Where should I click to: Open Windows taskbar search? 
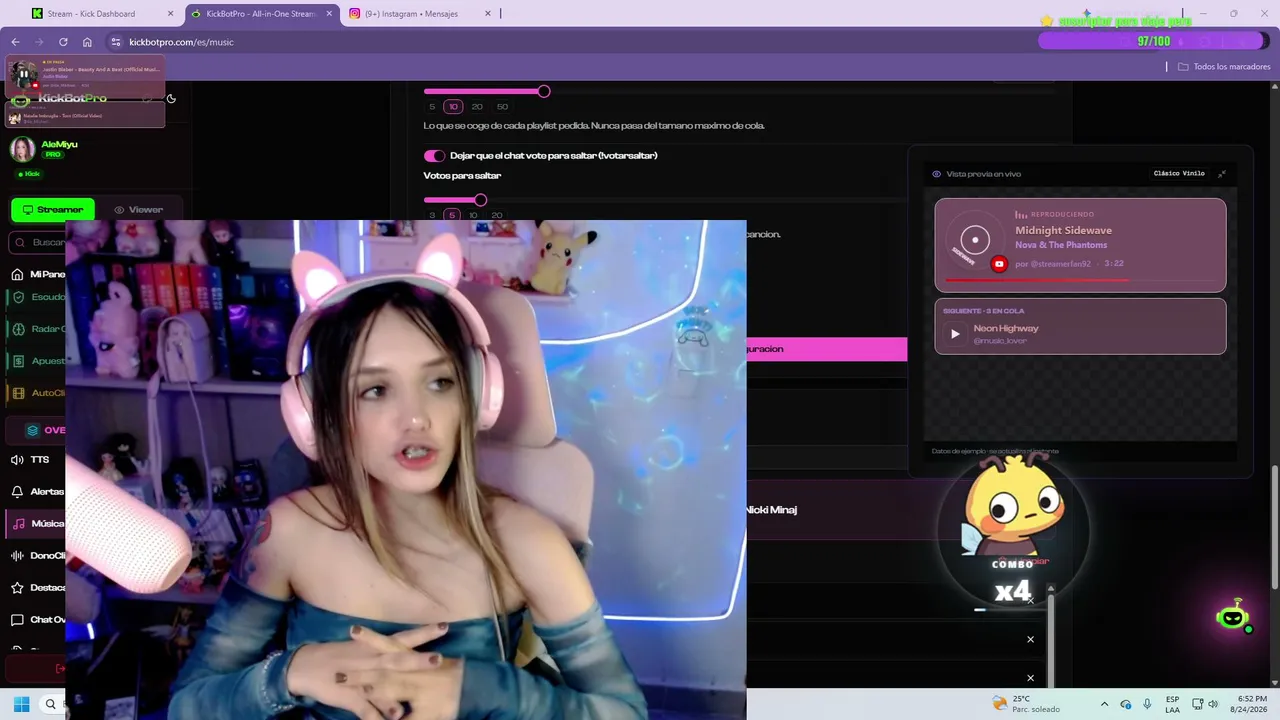(x=50, y=704)
